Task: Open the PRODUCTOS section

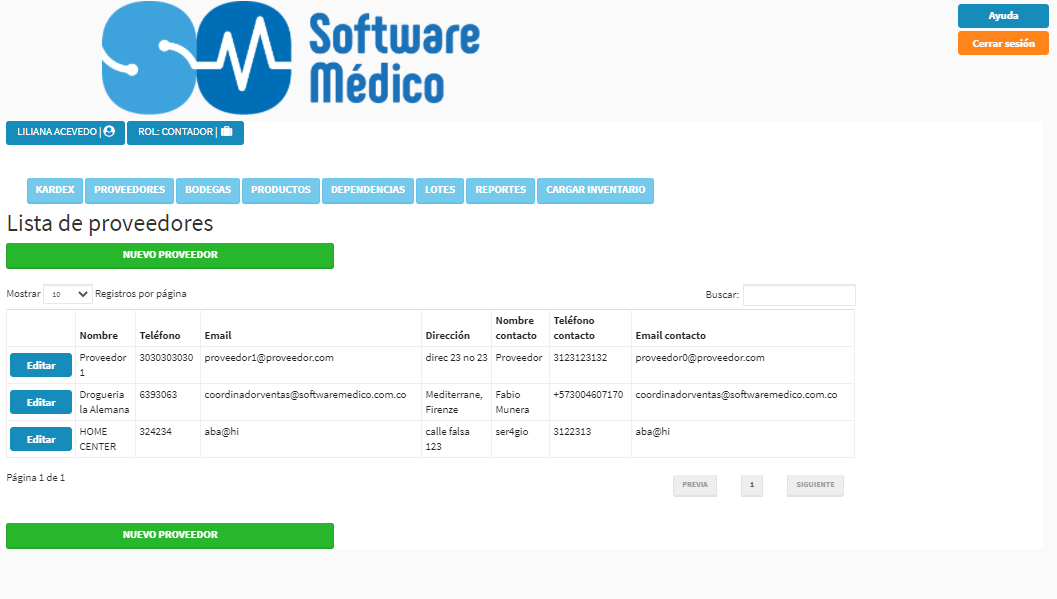Action: 280,190
